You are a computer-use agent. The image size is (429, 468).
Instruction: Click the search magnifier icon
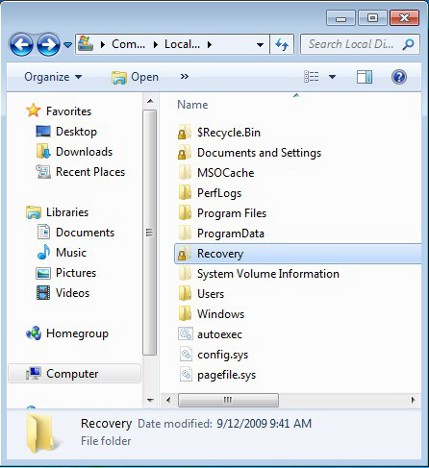(x=408, y=44)
